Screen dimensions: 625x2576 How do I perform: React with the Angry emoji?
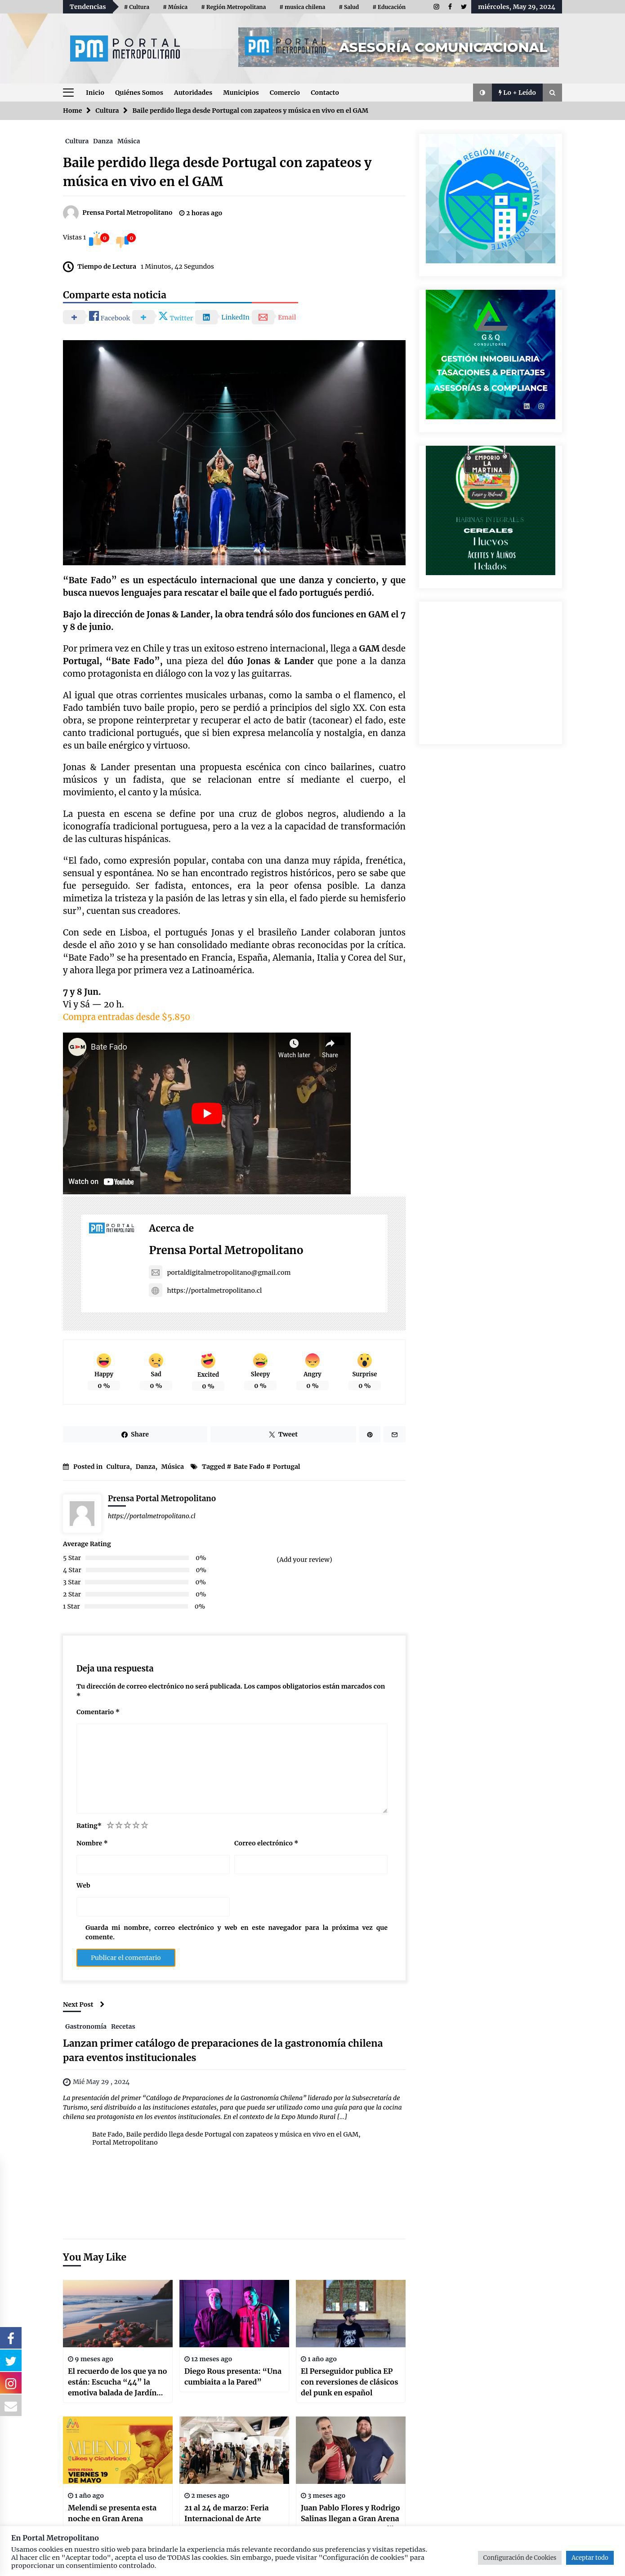[x=312, y=1360]
